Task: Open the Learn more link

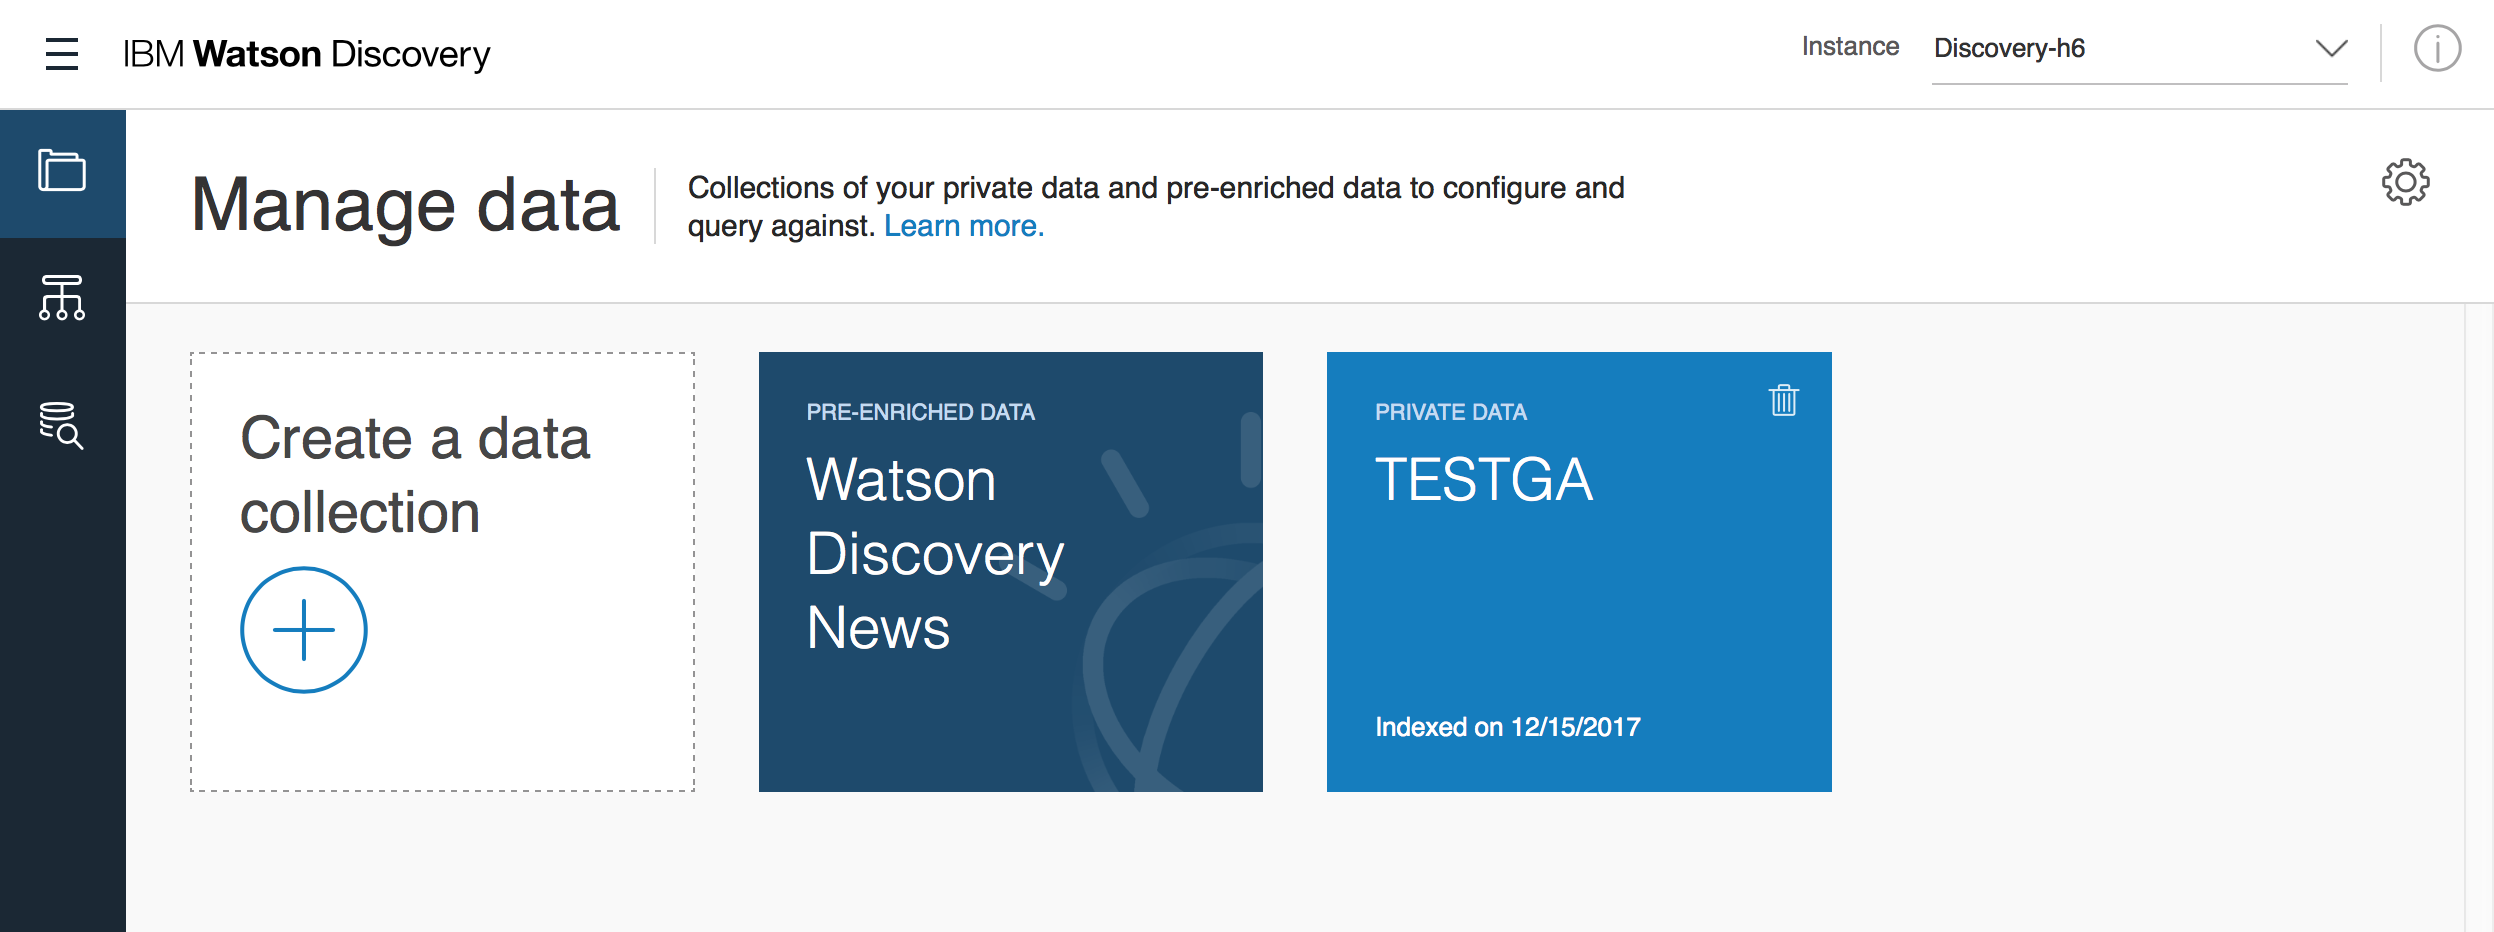Action: [965, 226]
